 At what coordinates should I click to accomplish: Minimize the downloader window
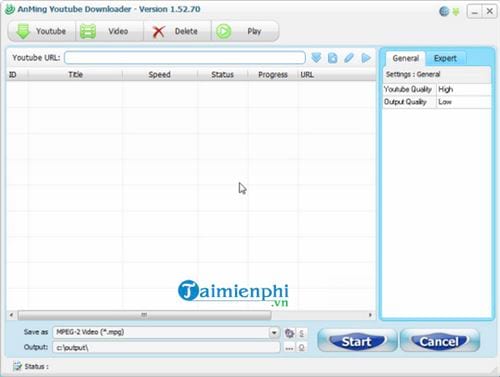pyautogui.click(x=475, y=12)
